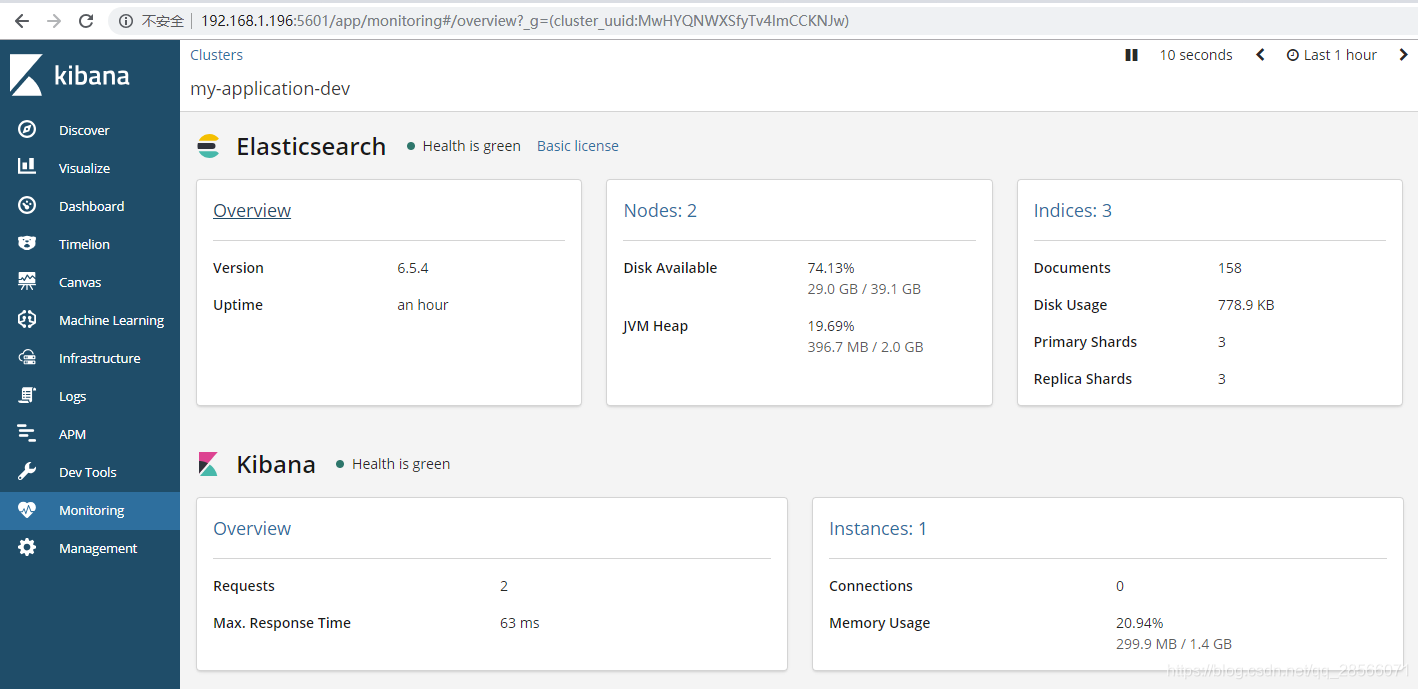This screenshot has height=689, width=1418.
Task: Click the Elasticsearch logo icon
Action: (x=208, y=146)
